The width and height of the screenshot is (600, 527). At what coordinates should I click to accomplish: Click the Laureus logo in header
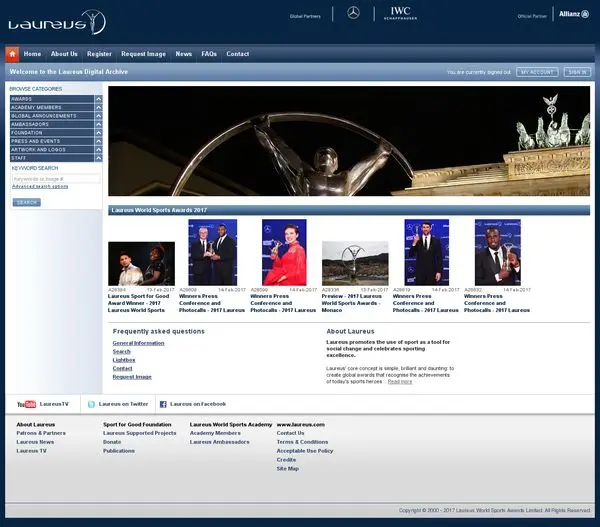tap(57, 22)
